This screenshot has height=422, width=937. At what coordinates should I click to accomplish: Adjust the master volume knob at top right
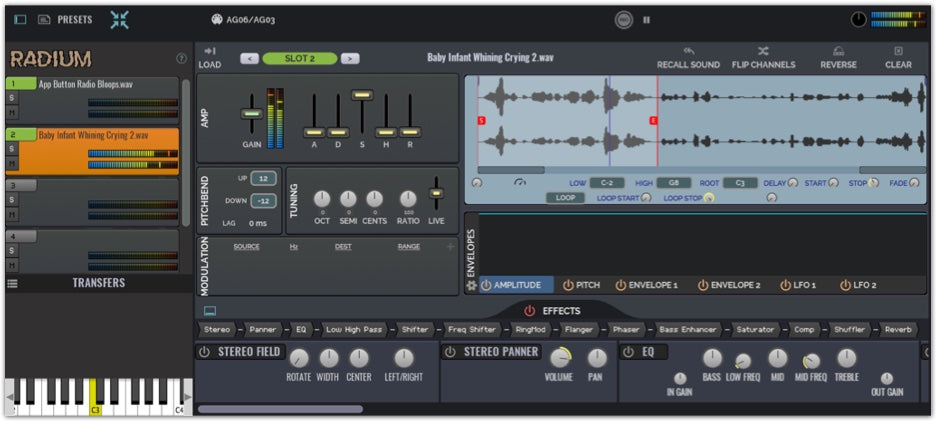[858, 20]
